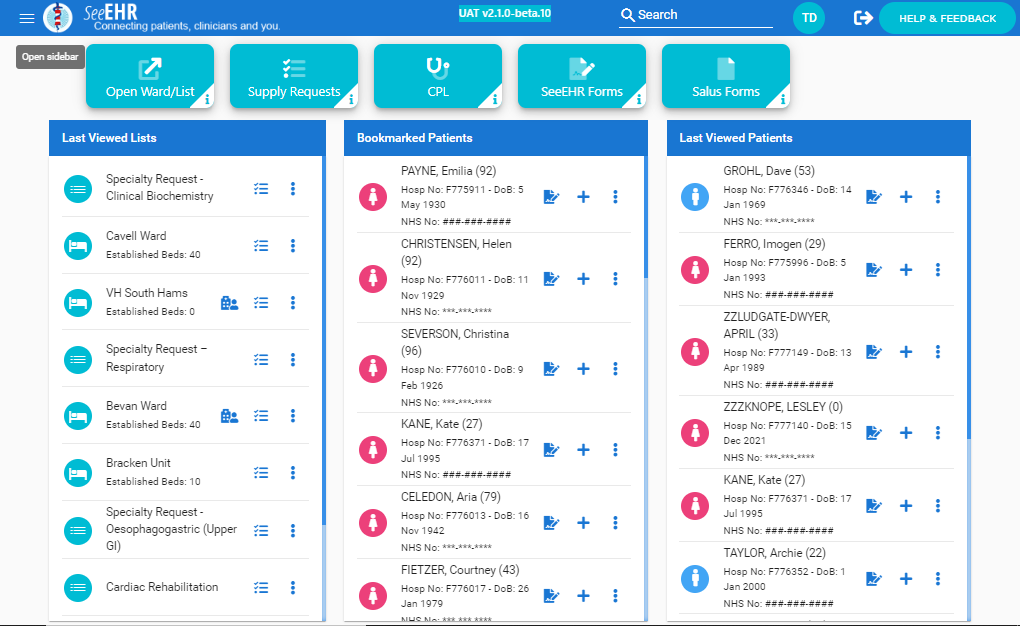
Task: Show info corner on Salus Forms tile
Action: click(x=783, y=100)
